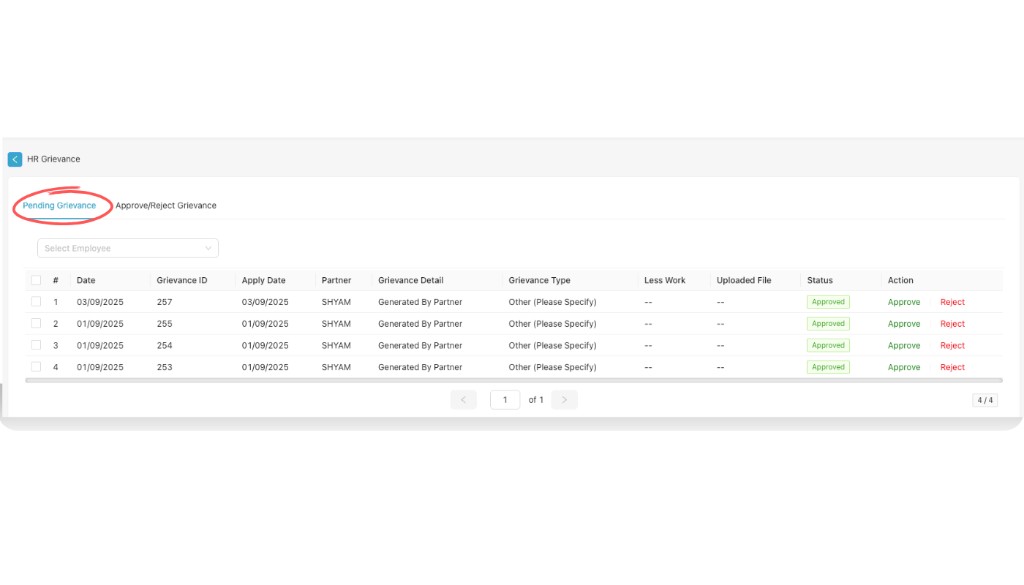Approve grievance ID 257

click(x=903, y=301)
